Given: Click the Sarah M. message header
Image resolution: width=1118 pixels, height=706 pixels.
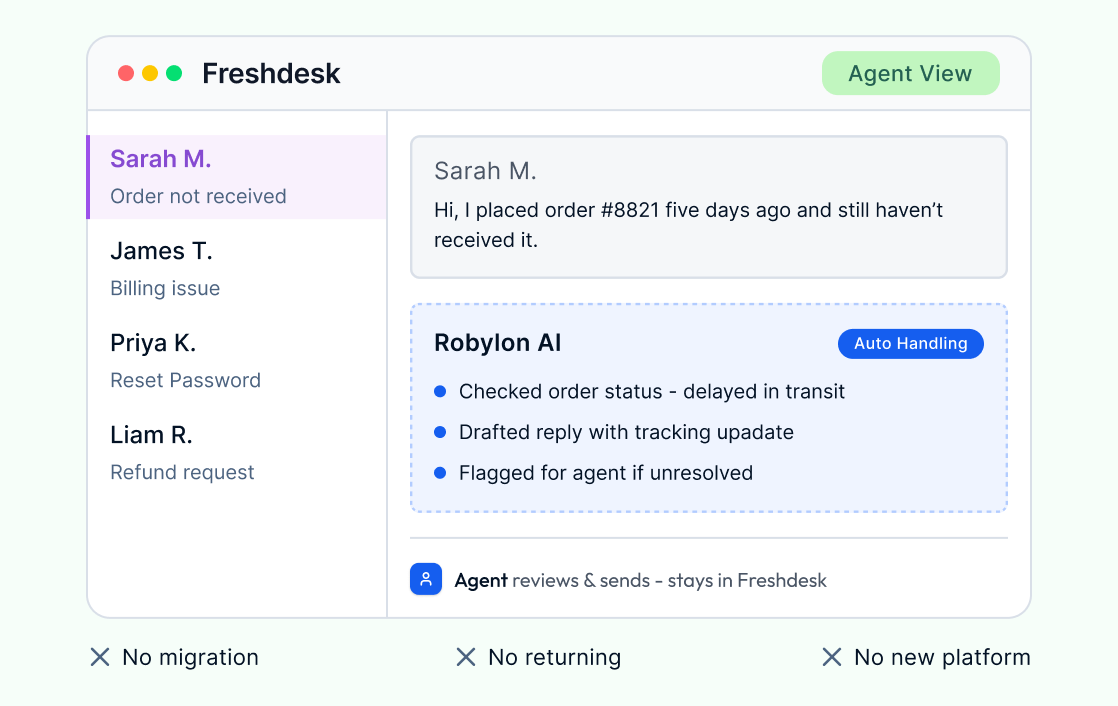Looking at the screenshot, I should (485, 171).
